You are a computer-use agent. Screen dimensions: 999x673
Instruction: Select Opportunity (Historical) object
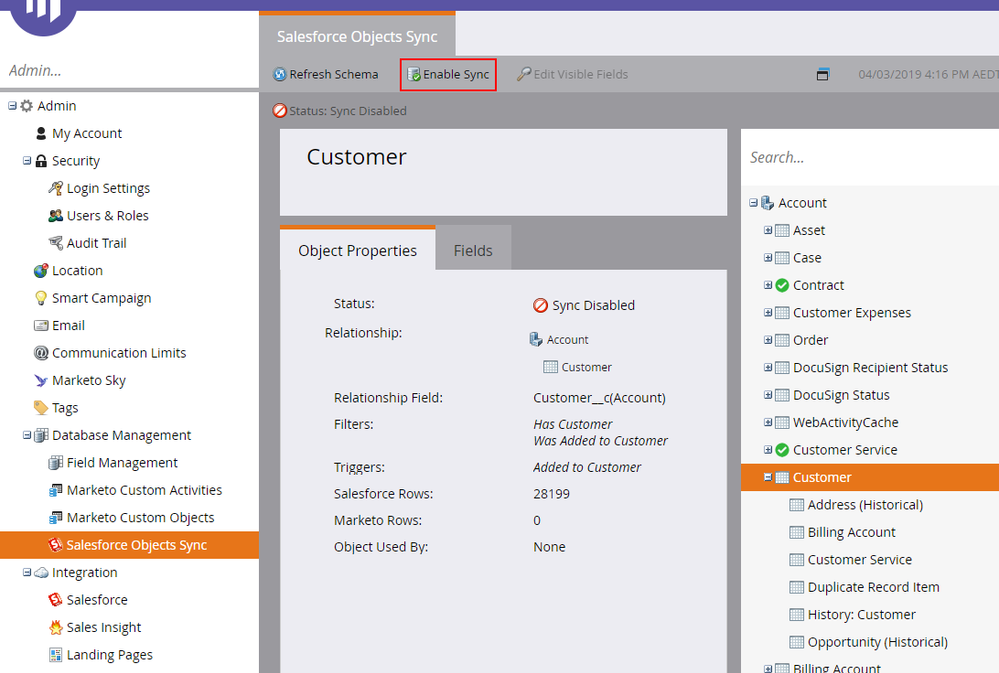pyautogui.click(x=877, y=642)
